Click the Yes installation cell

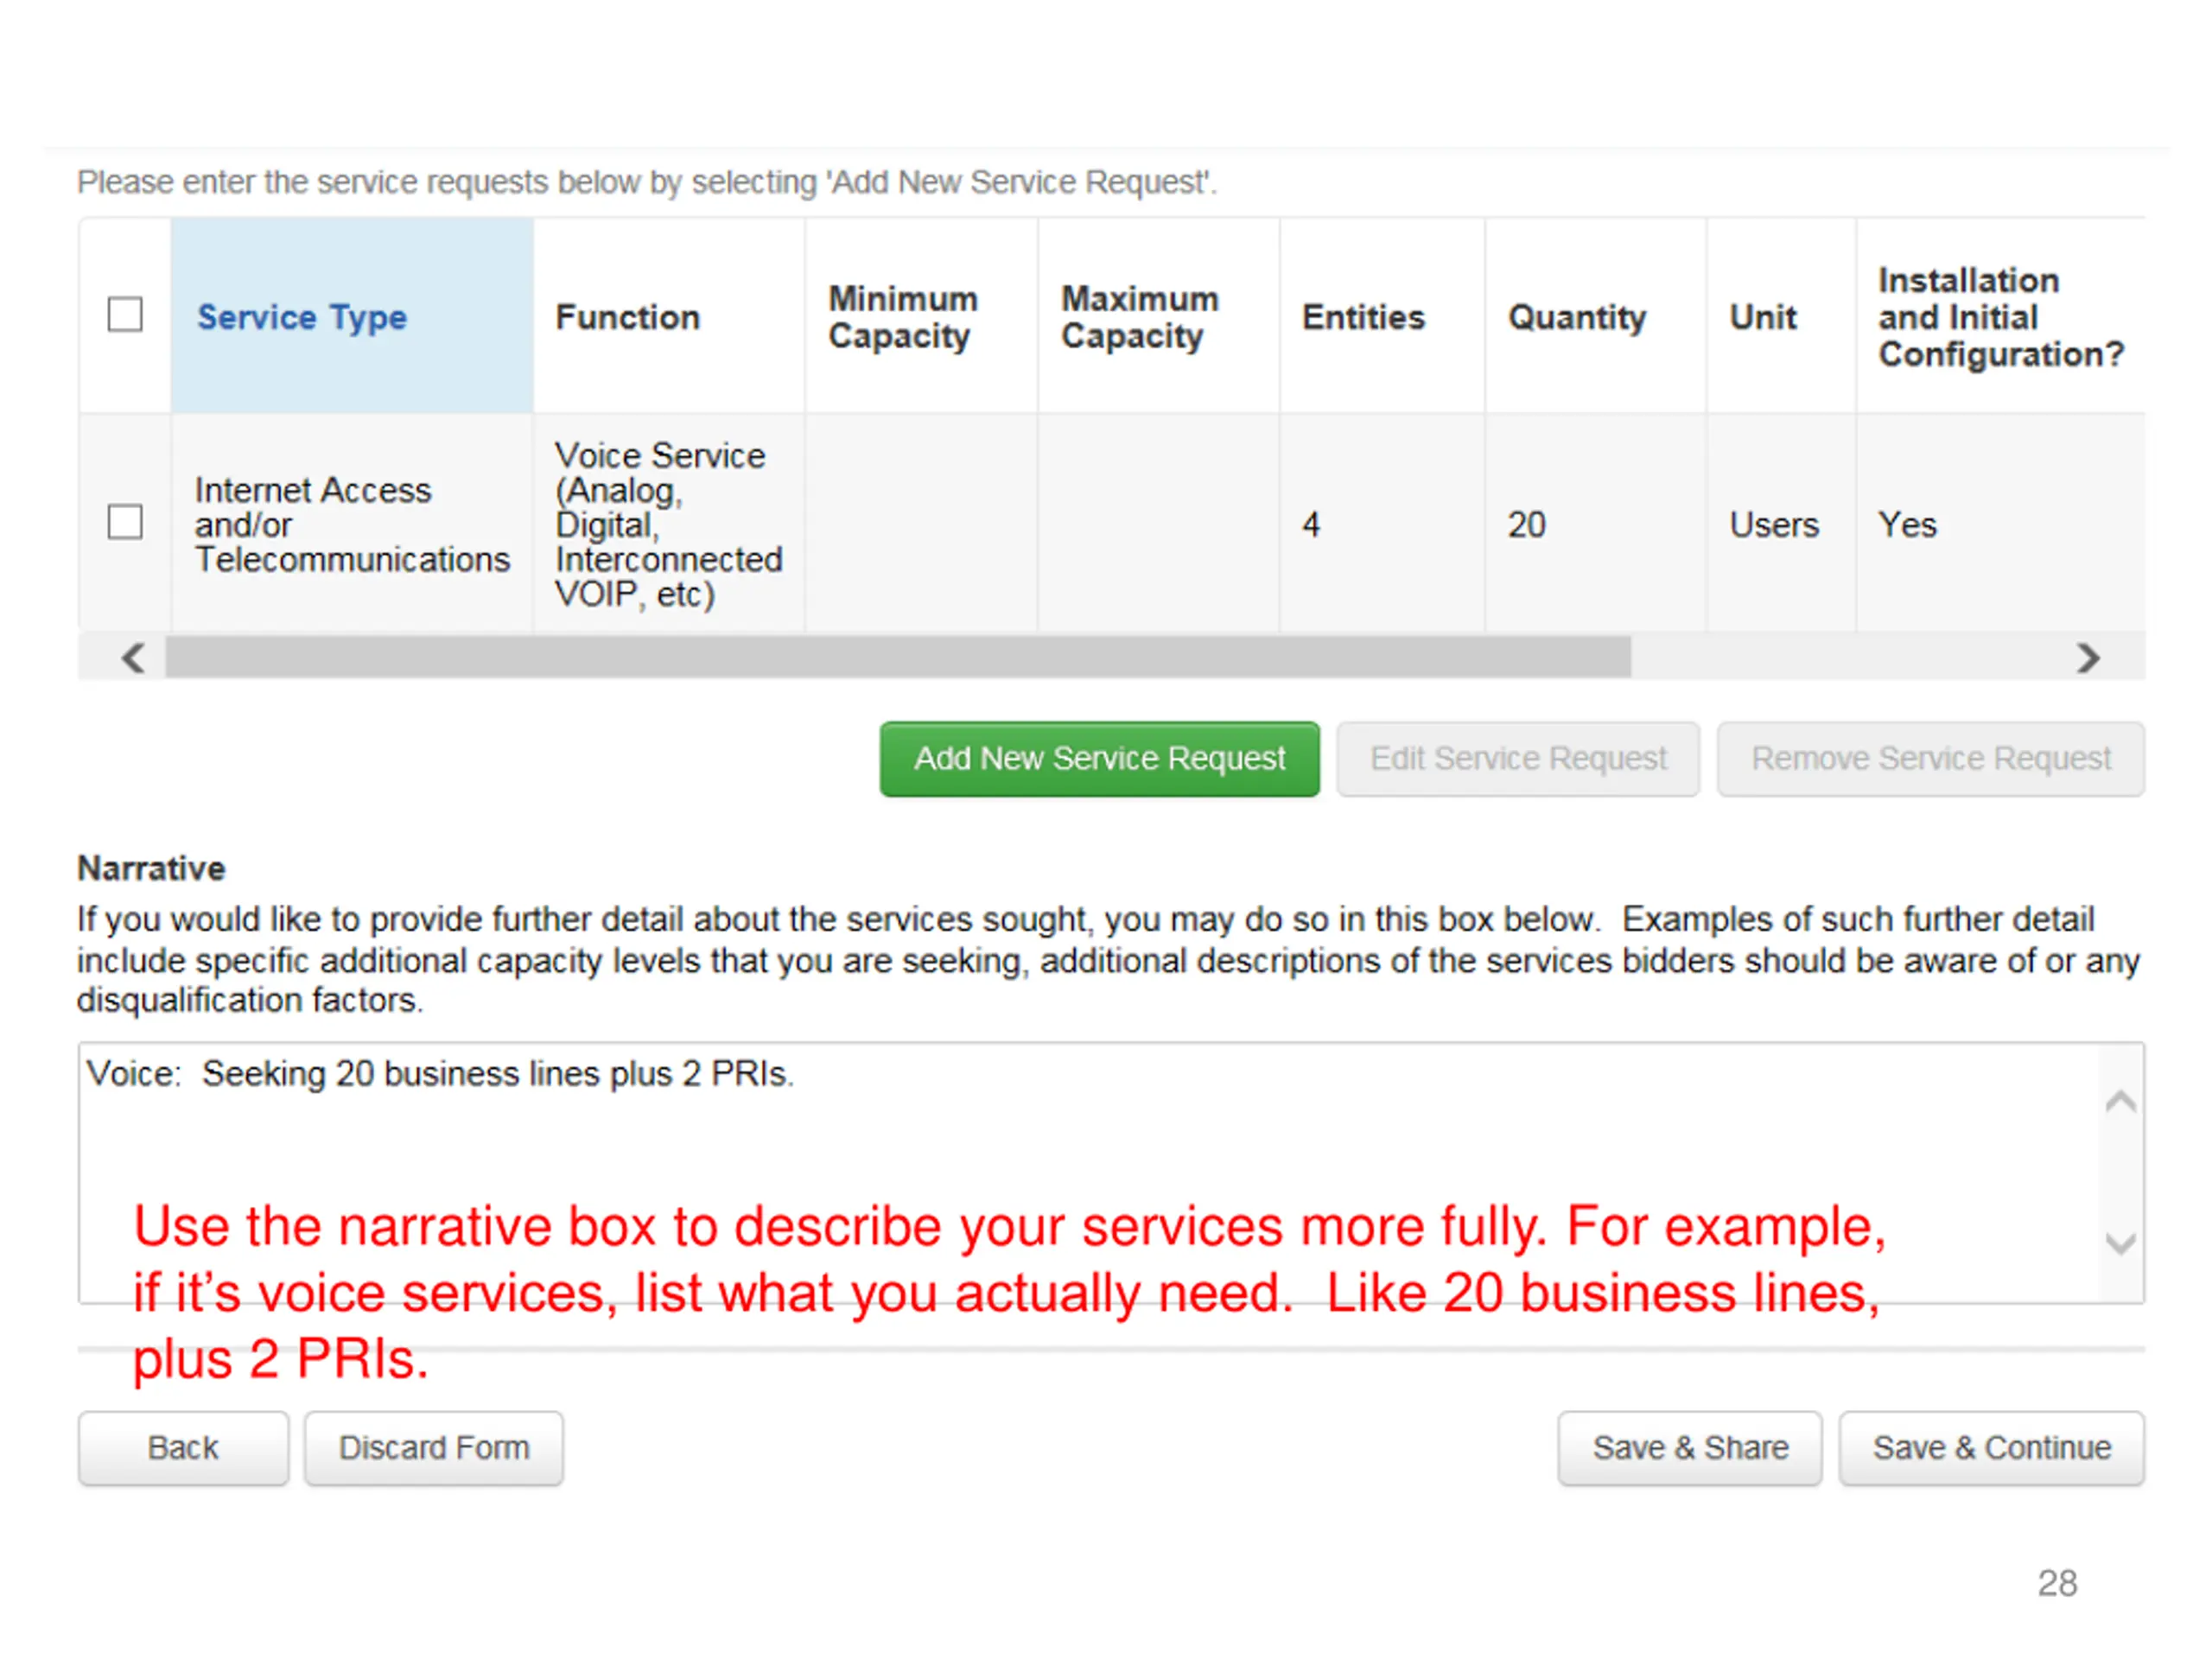[x=2001, y=524]
